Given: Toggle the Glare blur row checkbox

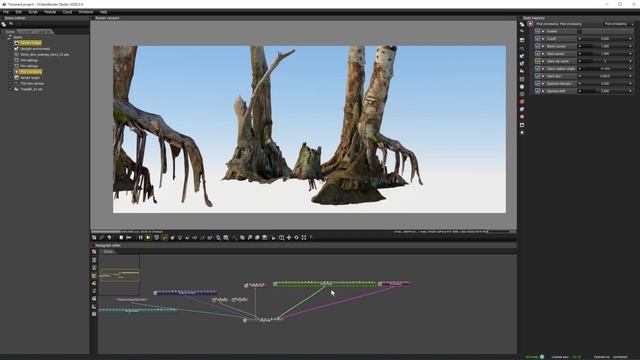Looking at the screenshot, I should coord(538,76).
